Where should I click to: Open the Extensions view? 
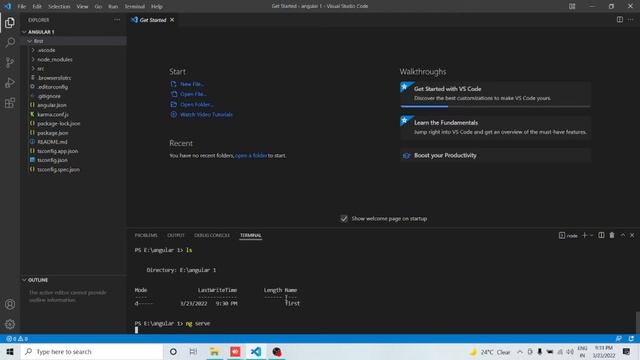pyautogui.click(x=10, y=102)
